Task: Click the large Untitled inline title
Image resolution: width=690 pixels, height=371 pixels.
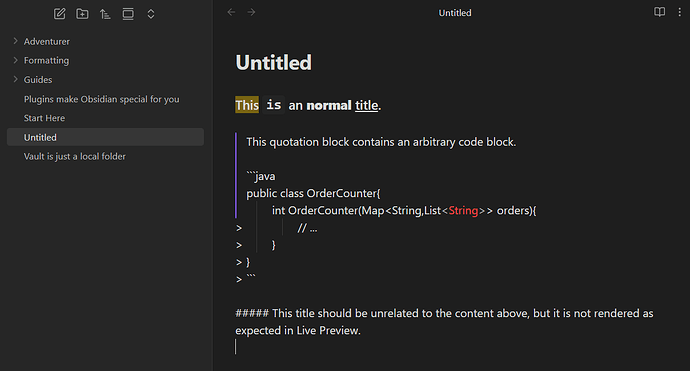Action: click(x=273, y=62)
